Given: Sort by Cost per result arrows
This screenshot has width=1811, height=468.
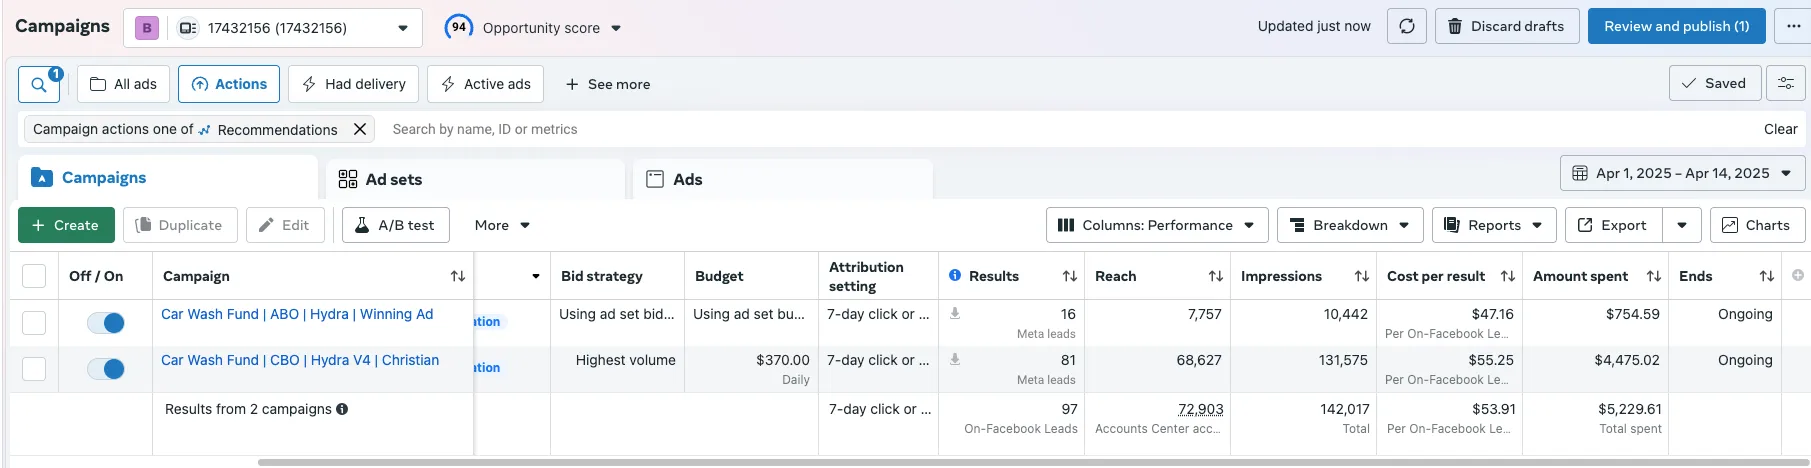Looking at the screenshot, I should [x=1508, y=276].
